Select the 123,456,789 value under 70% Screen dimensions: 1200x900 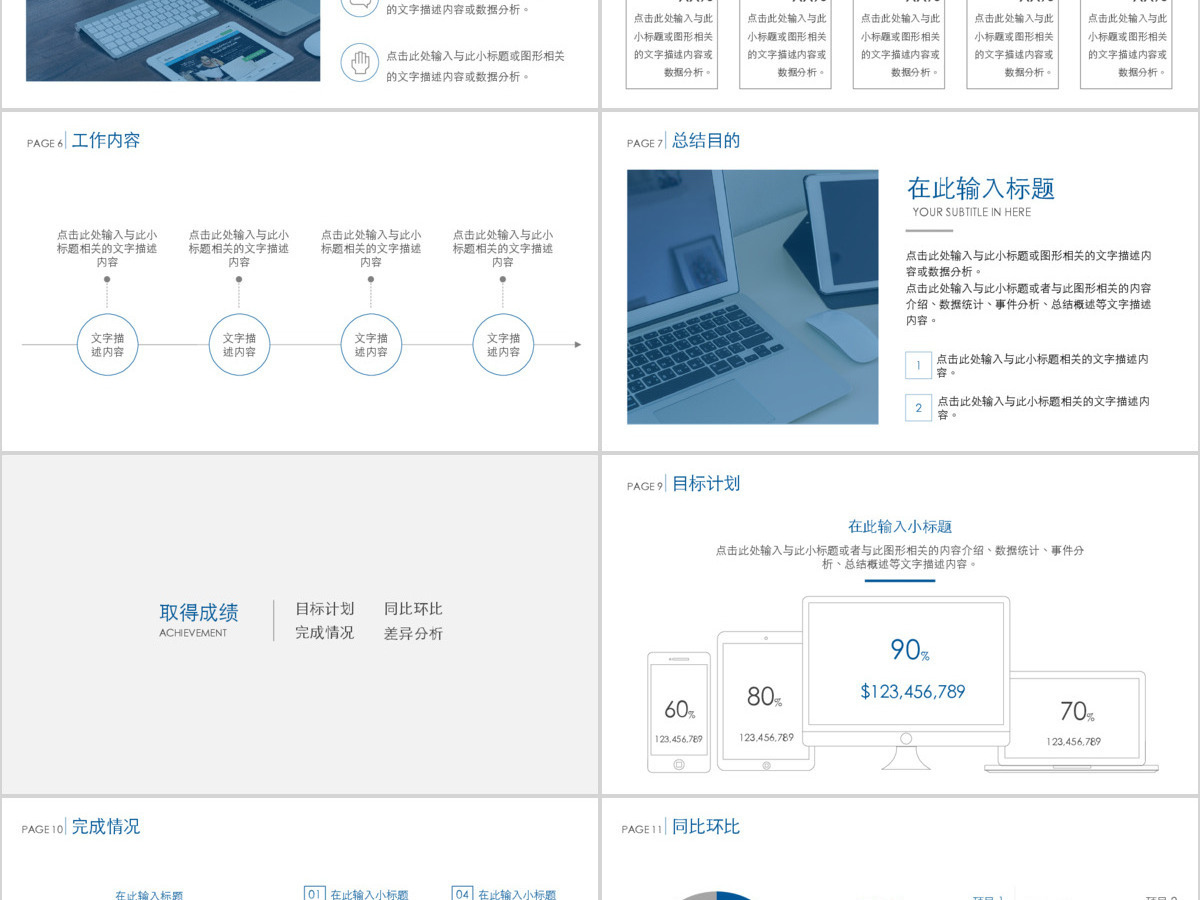pyautogui.click(x=1074, y=742)
